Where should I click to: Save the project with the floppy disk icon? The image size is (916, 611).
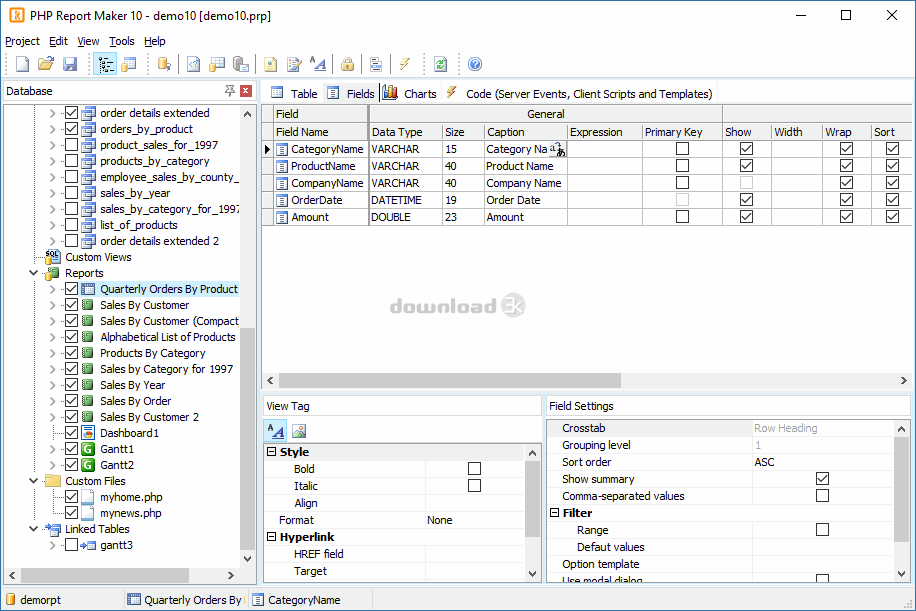click(x=70, y=64)
